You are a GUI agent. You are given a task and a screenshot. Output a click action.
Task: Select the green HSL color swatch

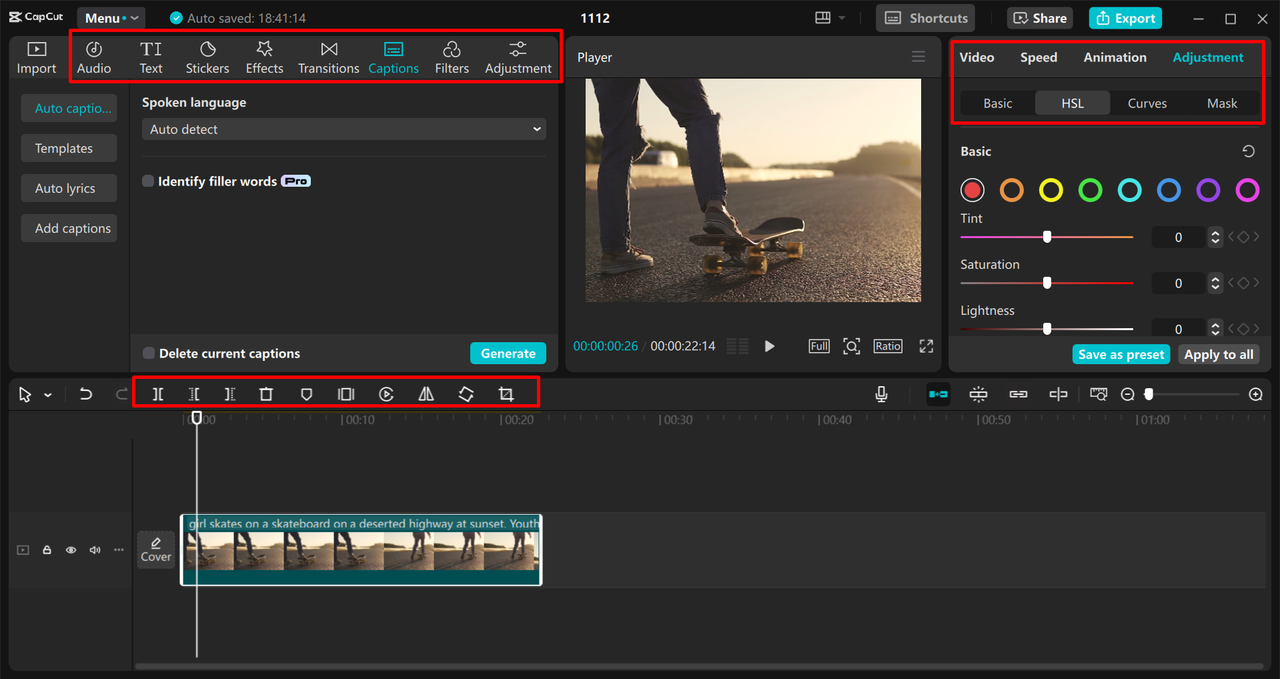tap(1090, 190)
